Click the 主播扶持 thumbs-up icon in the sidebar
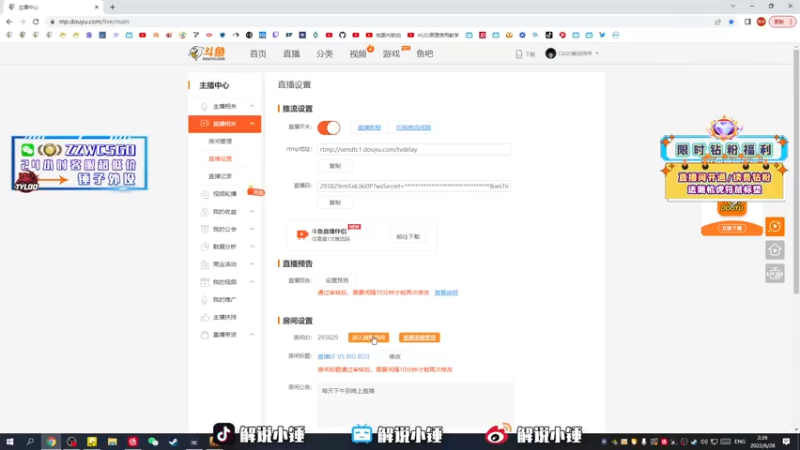The width and height of the screenshot is (800, 450). [x=205, y=317]
